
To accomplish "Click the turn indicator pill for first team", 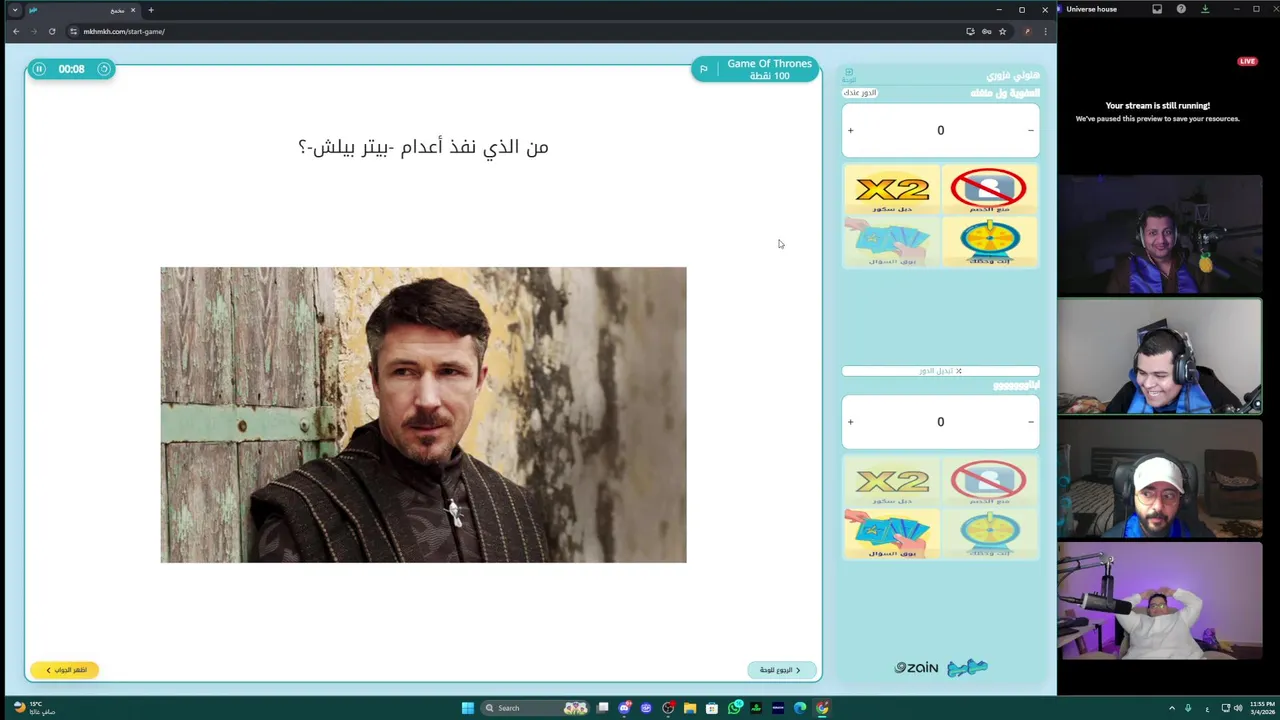I will pos(860,93).
